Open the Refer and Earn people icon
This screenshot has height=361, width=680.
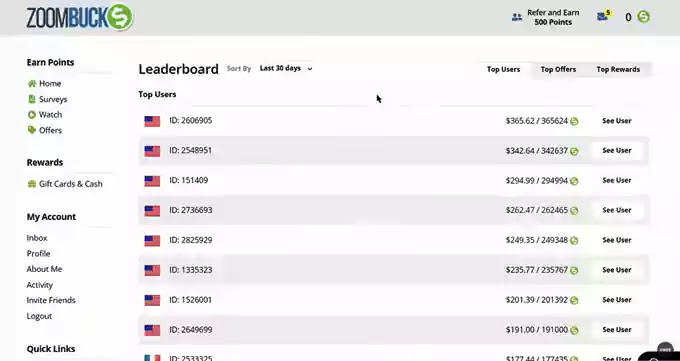(x=517, y=17)
